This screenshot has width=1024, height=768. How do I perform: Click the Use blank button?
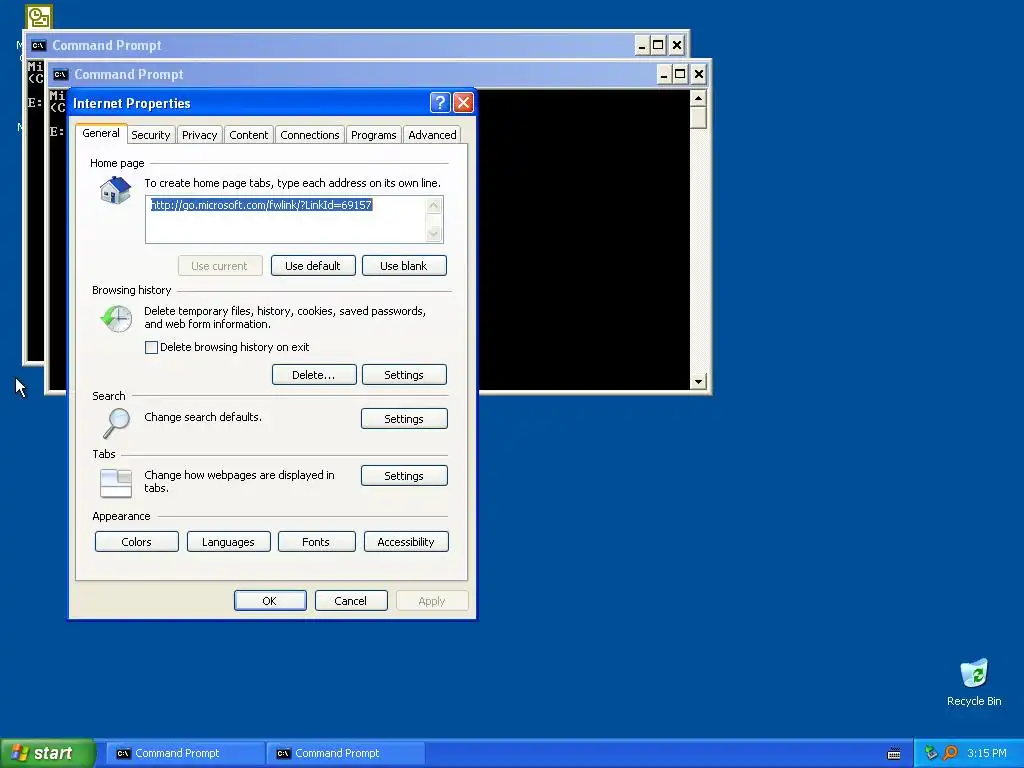(404, 266)
